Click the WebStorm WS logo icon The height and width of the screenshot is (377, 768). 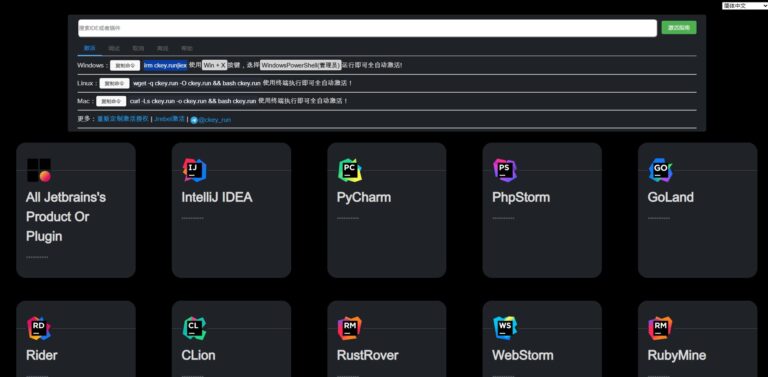coord(505,328)
